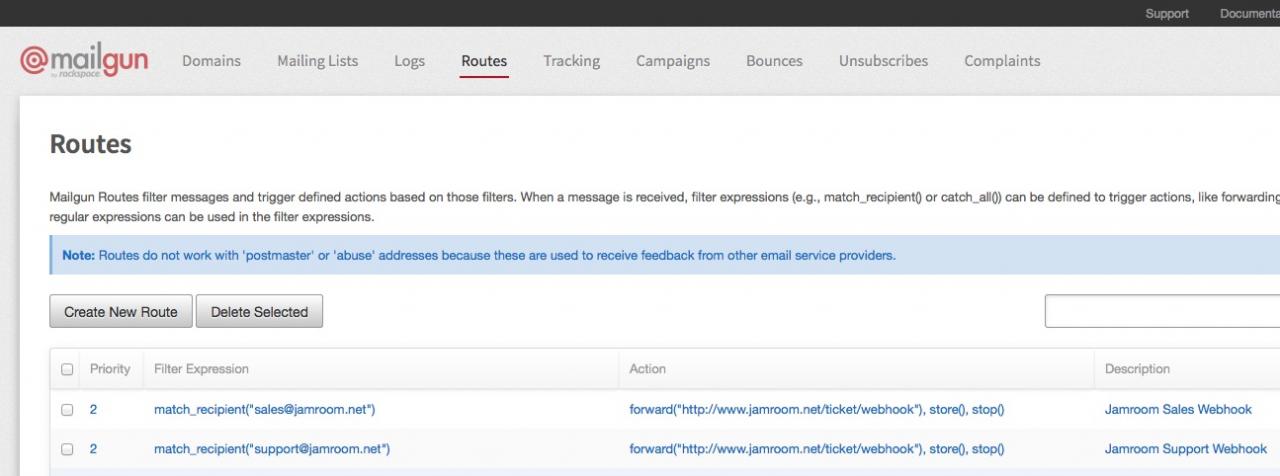
Task: Toggle the select-all routes checkbox
Action: click(x=67, y=369)
